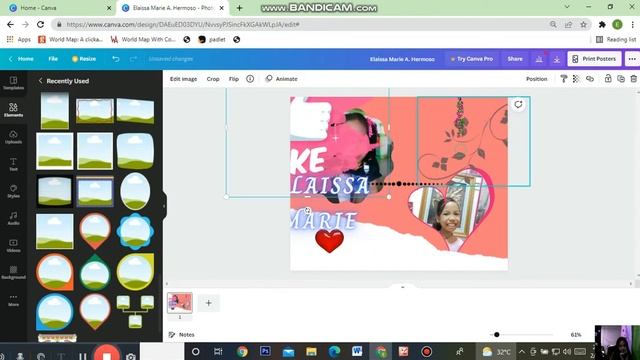Select the page 1 thumbnail
The height and width of the screenshot is (360, 640).
[180, 303]
